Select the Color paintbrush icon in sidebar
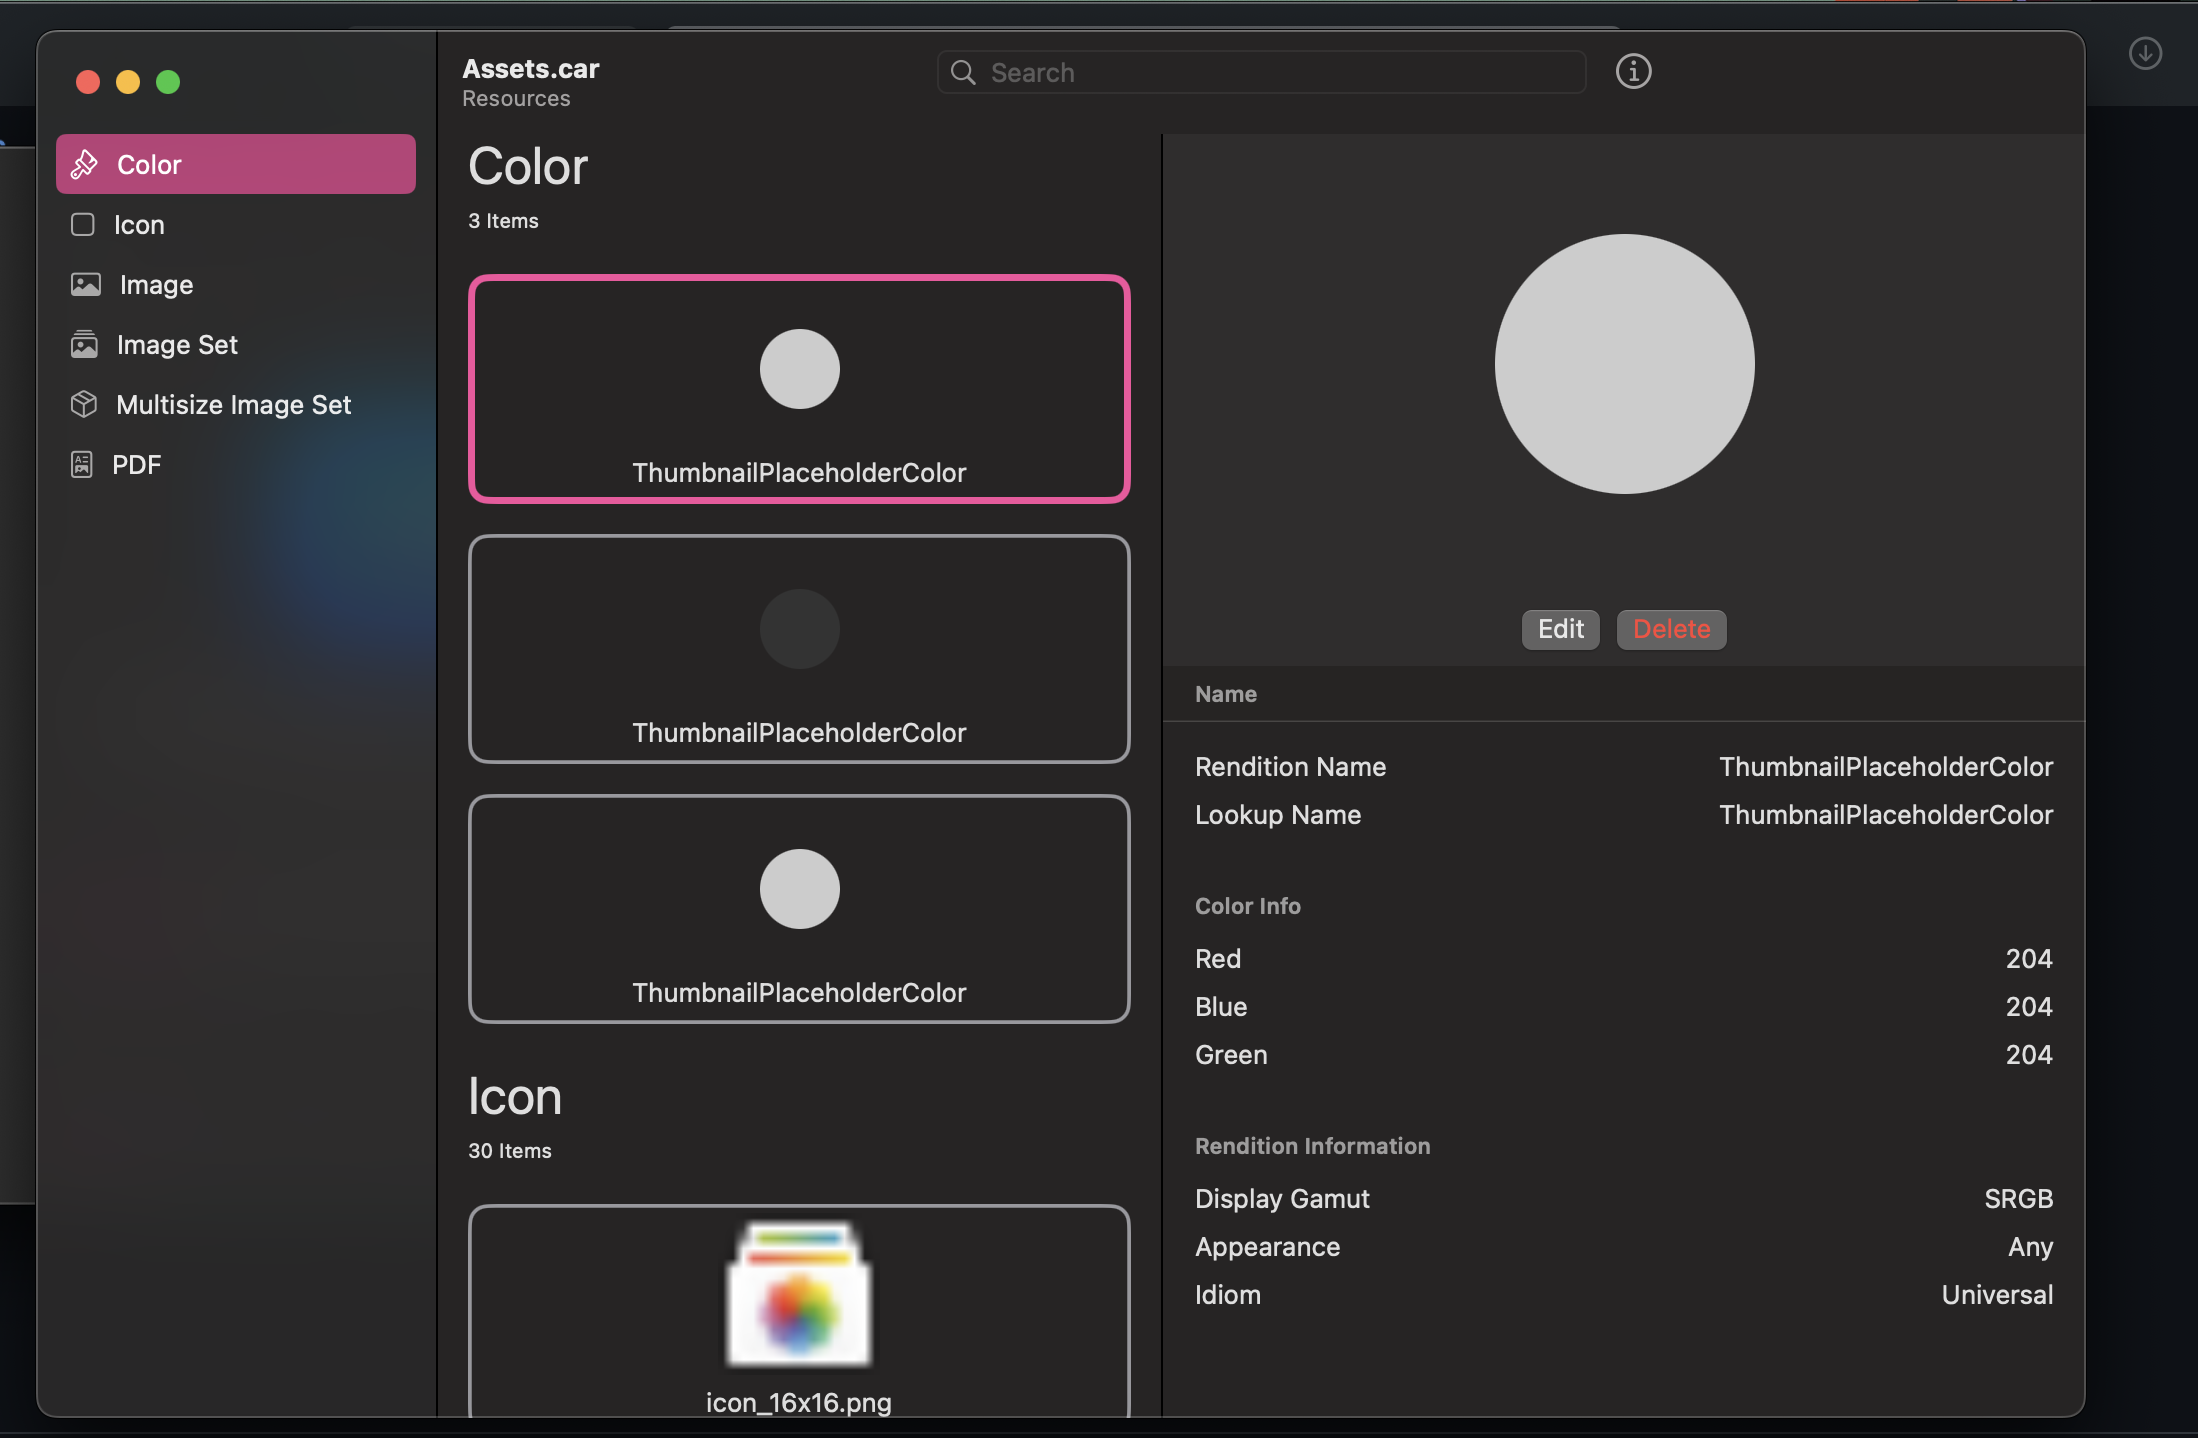The height and width of the screenshot is (1438, 2198). click(x=85, y=164)
